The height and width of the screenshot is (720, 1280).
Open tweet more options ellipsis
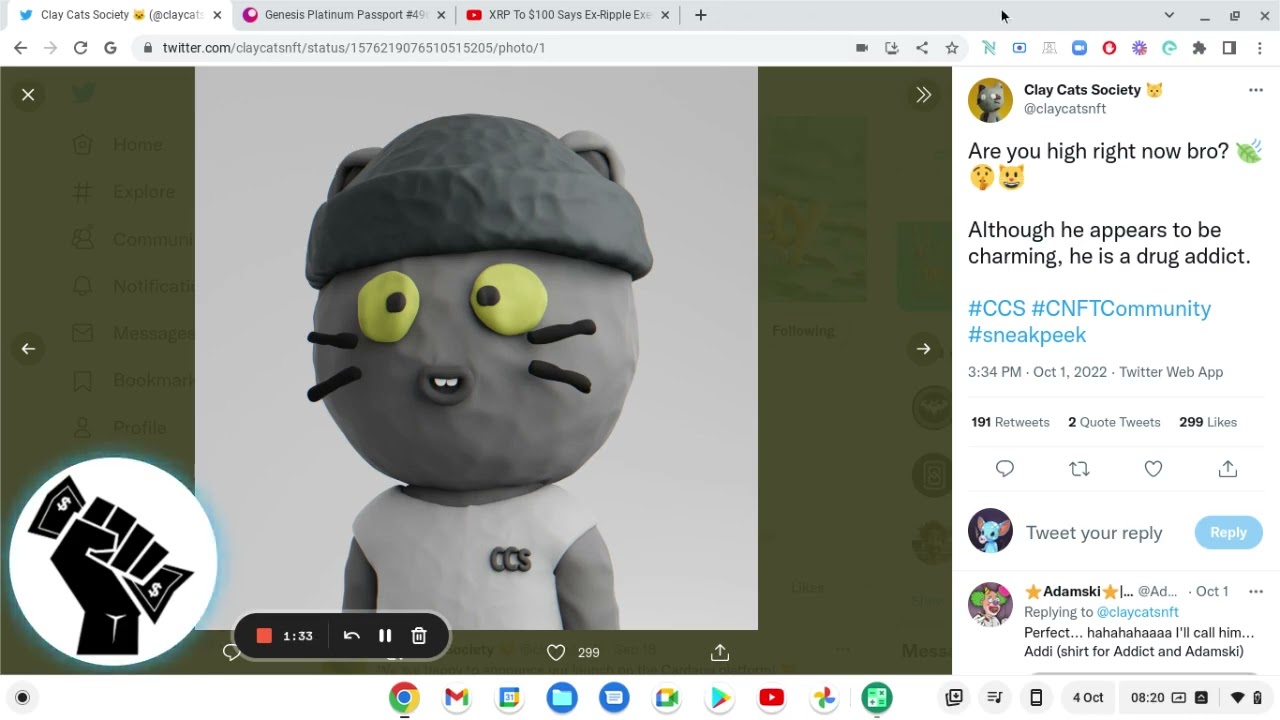pos(1256,90)
